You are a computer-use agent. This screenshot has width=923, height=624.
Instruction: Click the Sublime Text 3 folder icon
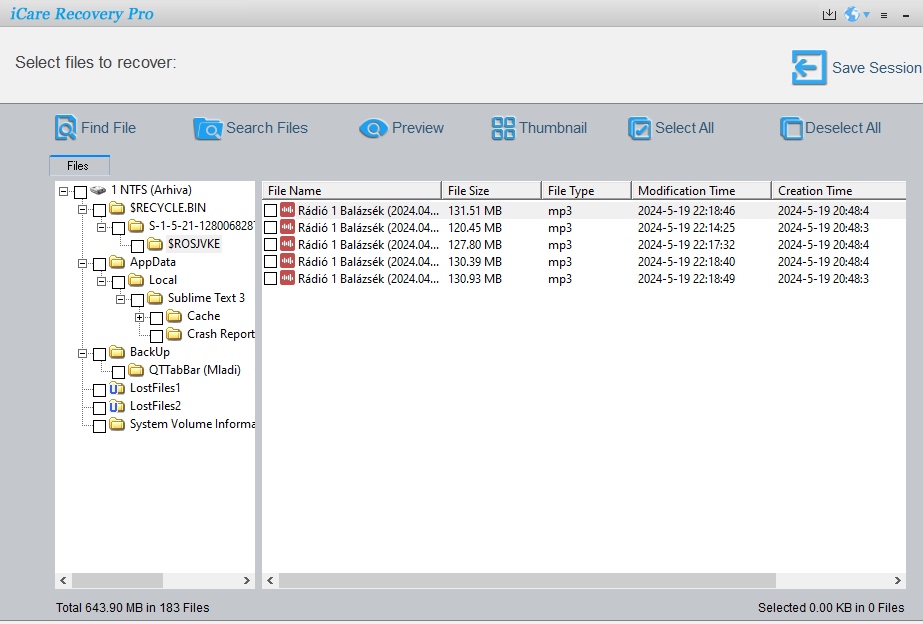pyautogui.click(x=155, y=298)
